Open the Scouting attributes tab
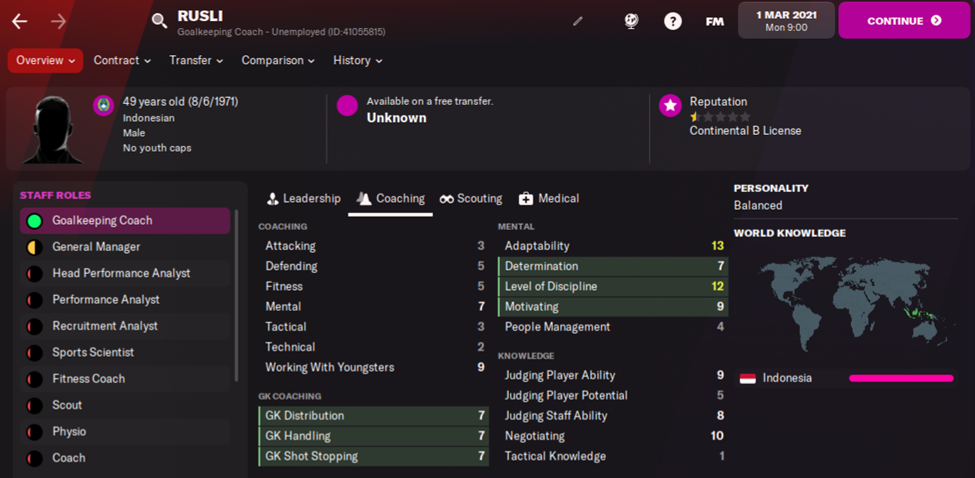This screenshot has height=478, width=975. [470, 199]
